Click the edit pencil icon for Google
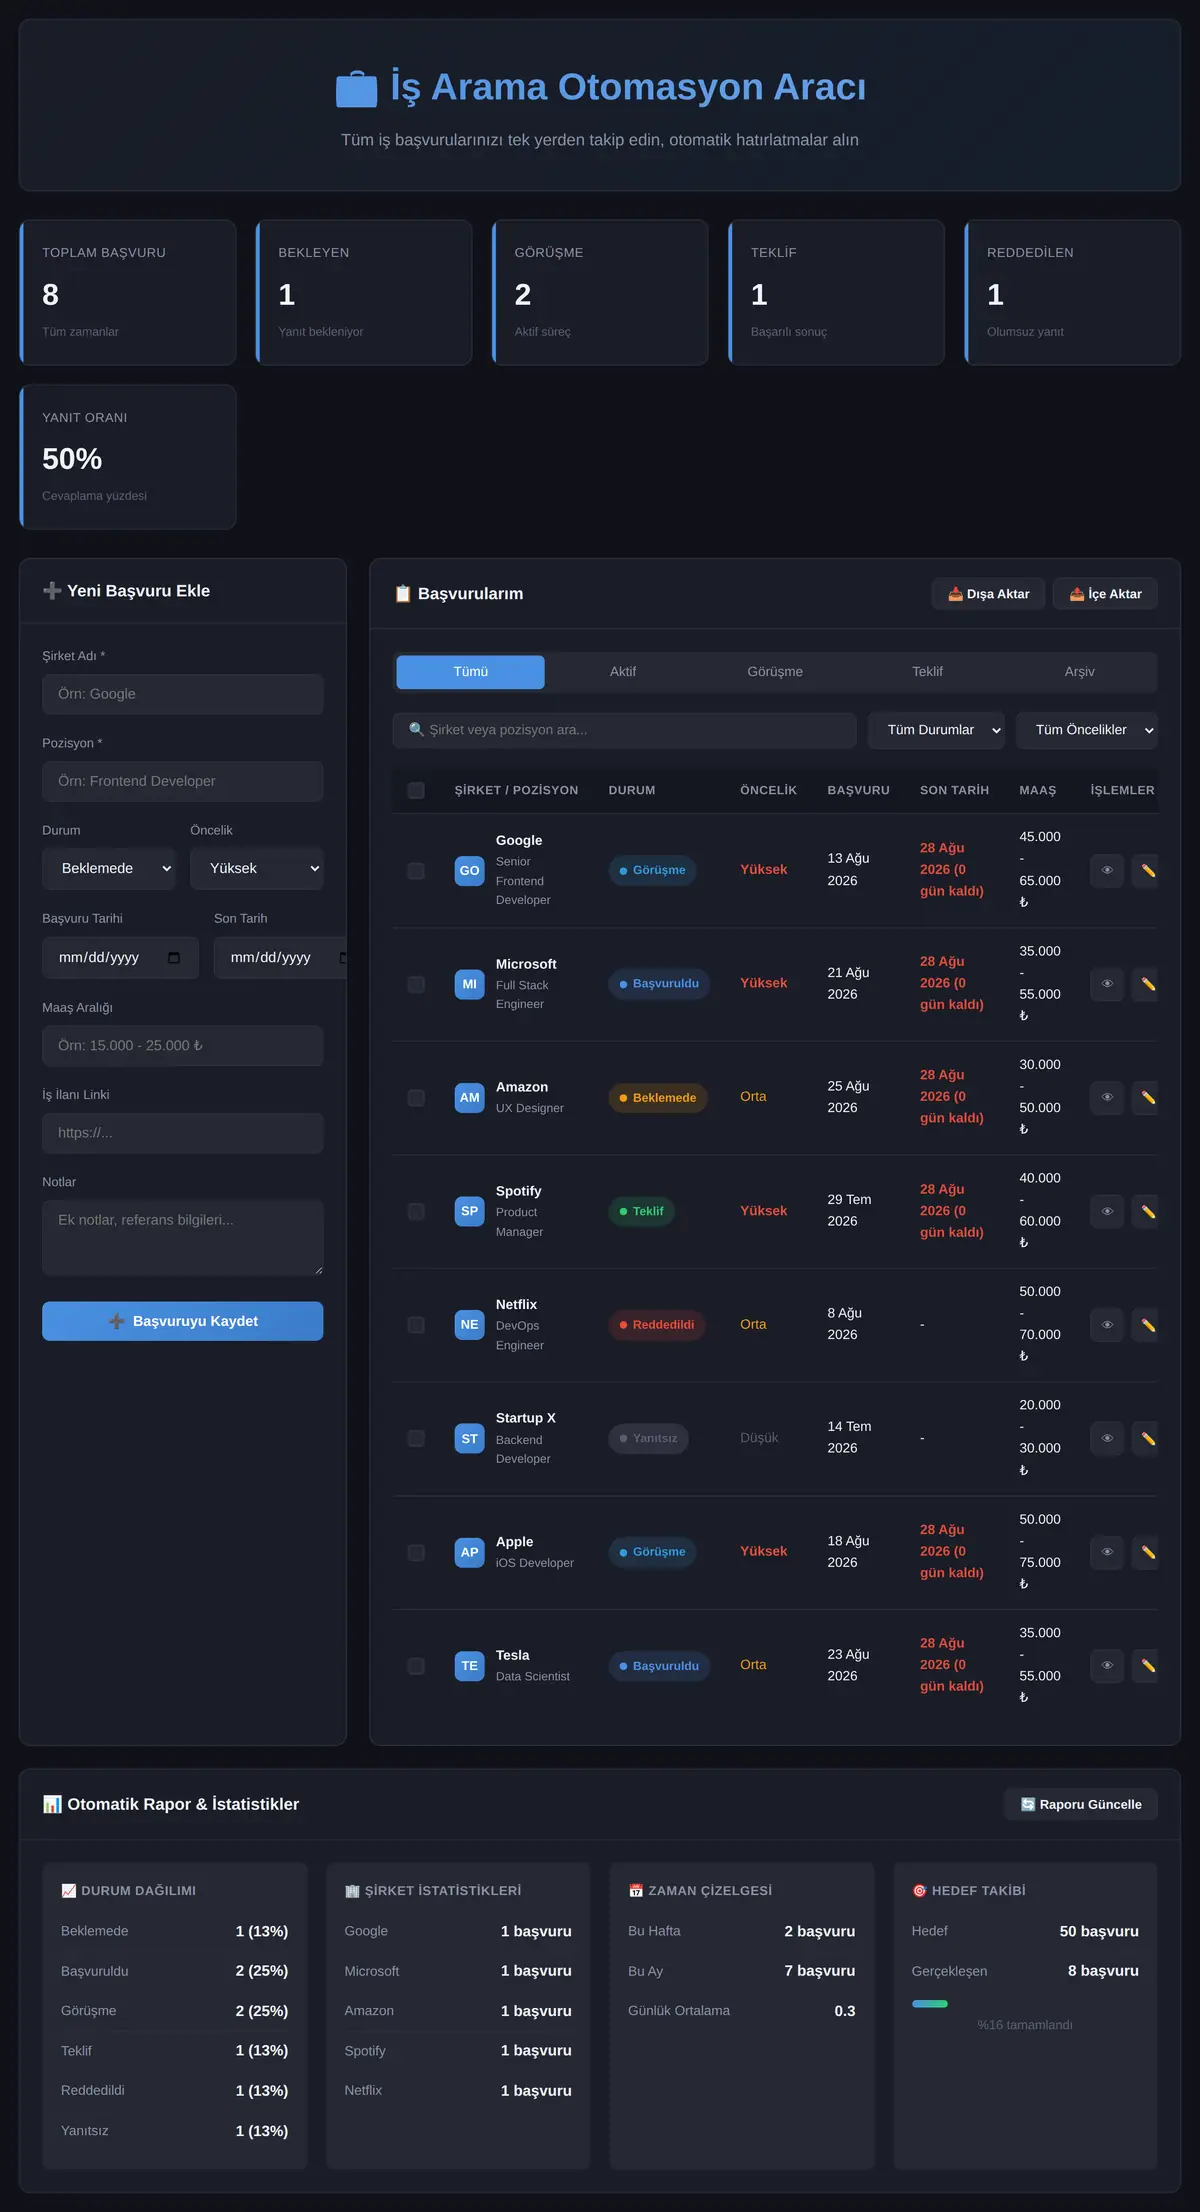The image size is (1200, 2212). pyautogui.click(x=1146, y=870)
